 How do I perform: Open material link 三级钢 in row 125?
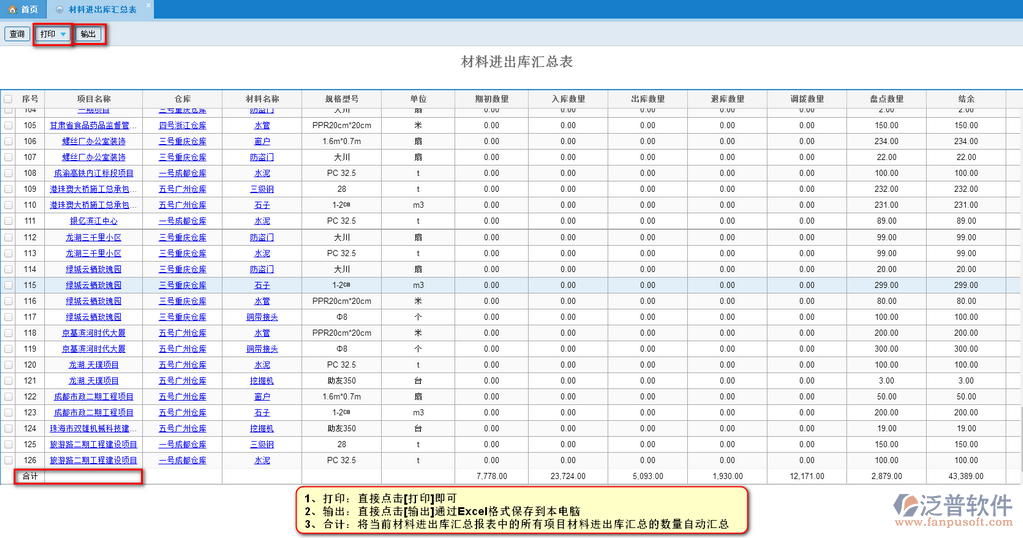pos(262,445)
